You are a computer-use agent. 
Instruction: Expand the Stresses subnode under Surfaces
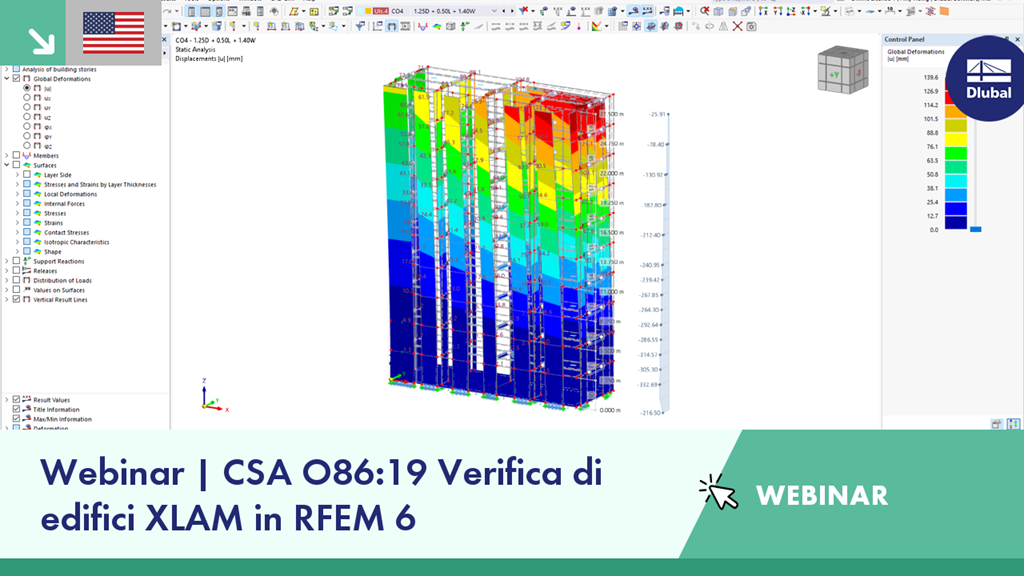click(17, 213)
